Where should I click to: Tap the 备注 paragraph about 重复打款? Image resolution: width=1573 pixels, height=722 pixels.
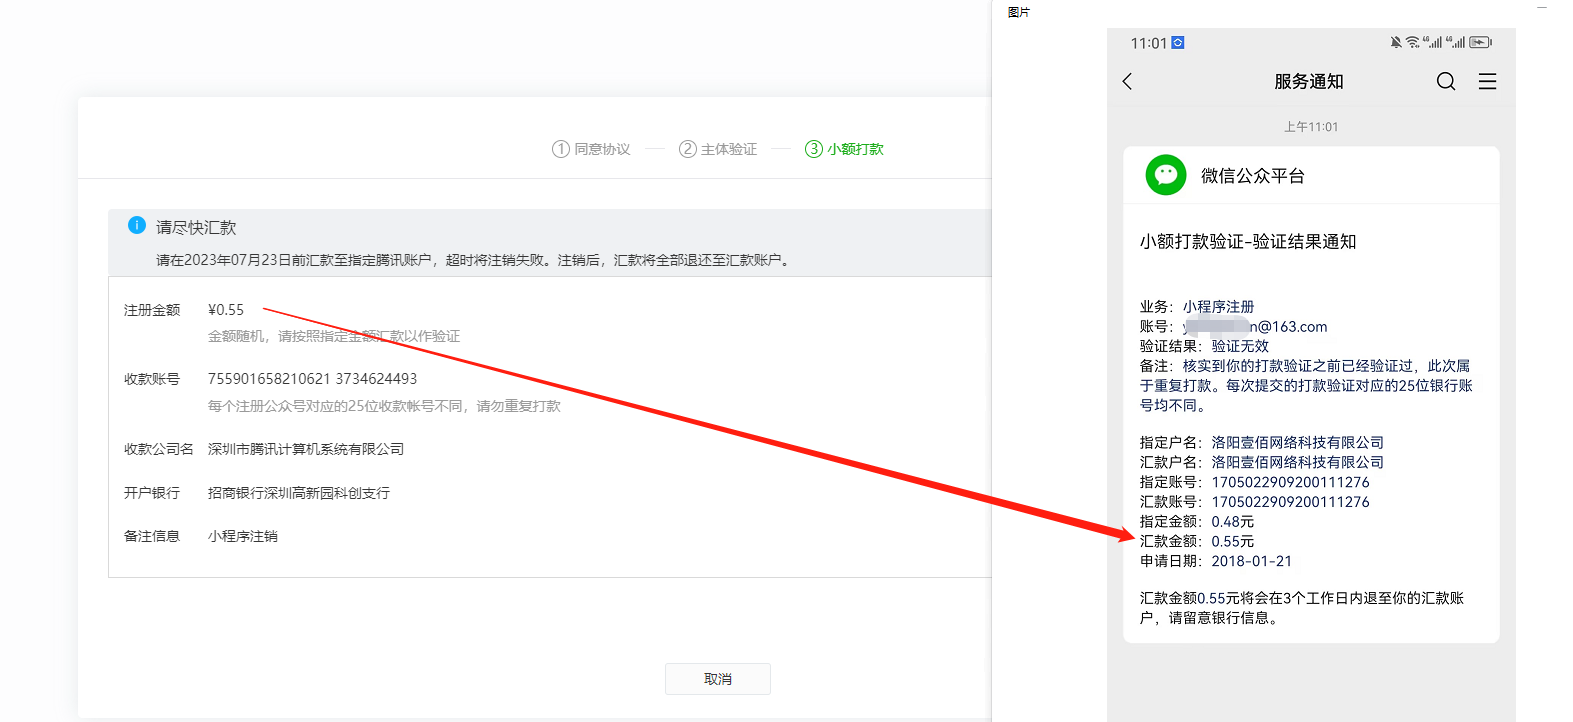[1306, 386]
